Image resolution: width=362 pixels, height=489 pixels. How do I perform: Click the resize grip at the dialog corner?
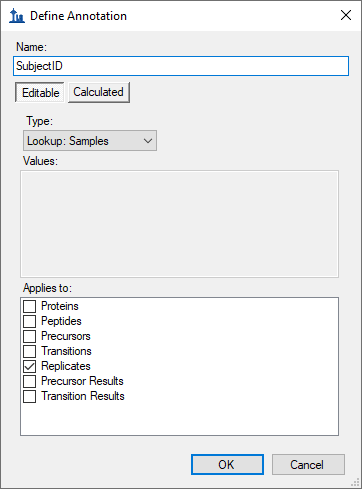(355, 482)
